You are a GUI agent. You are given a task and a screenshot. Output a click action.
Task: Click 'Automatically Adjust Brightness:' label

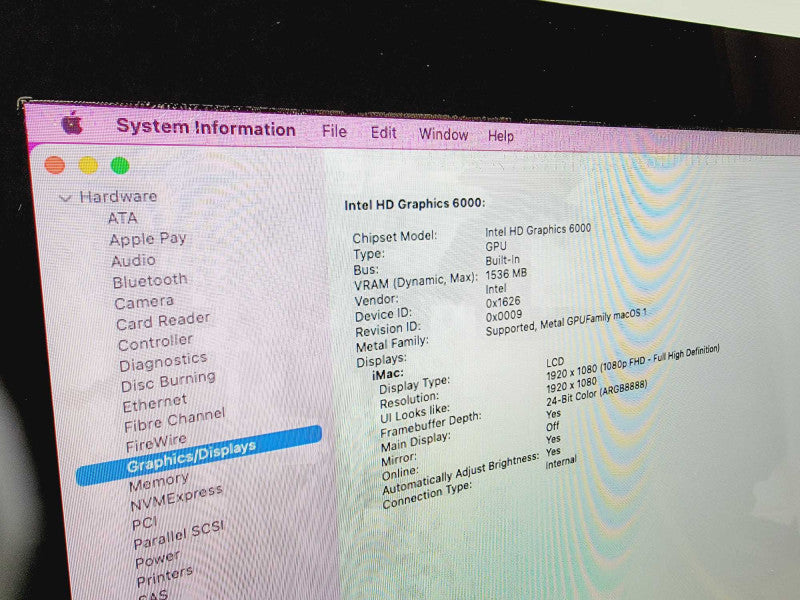tap(461, 473)
